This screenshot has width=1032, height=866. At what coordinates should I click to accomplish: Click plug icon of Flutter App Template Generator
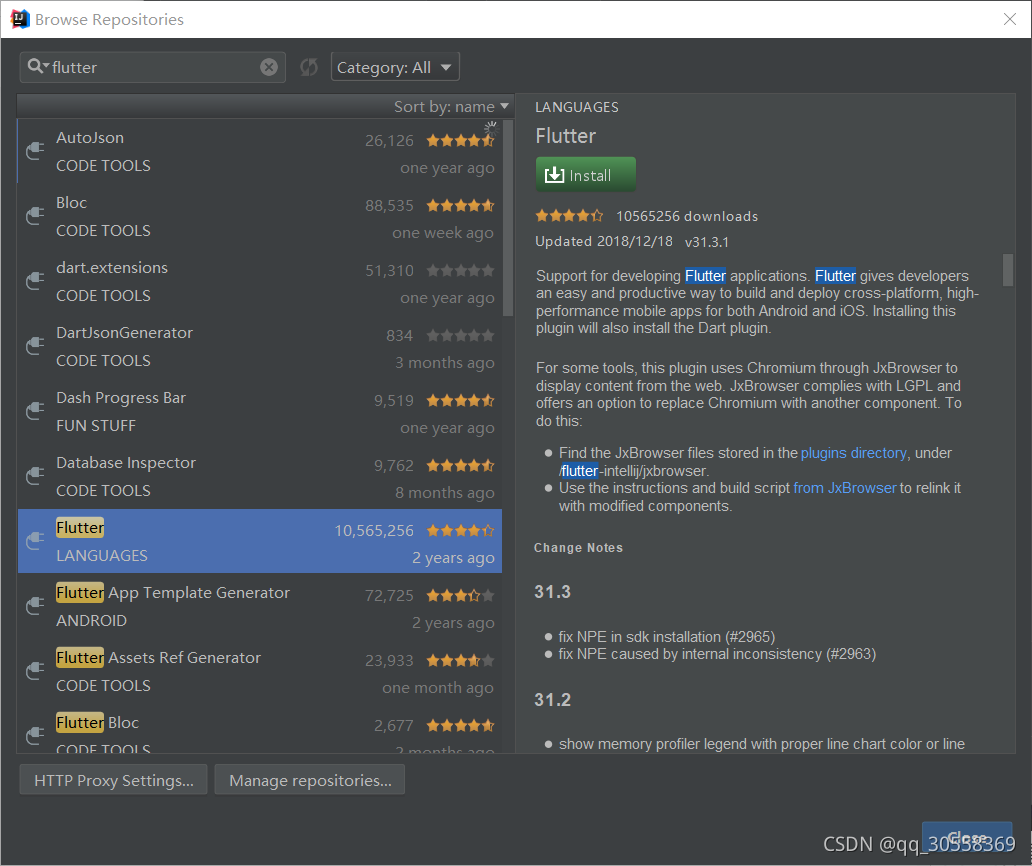pyautogui.click(x=34, y=606)
